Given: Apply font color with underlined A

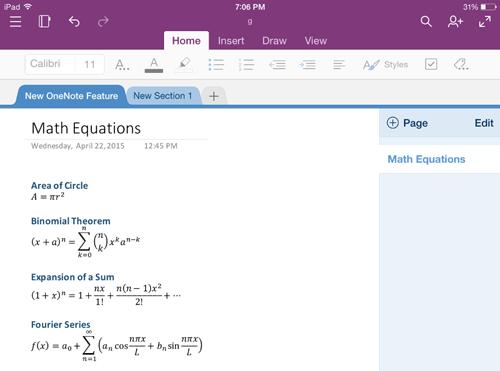Looking at the screenshot, I should tap(154, 65).
